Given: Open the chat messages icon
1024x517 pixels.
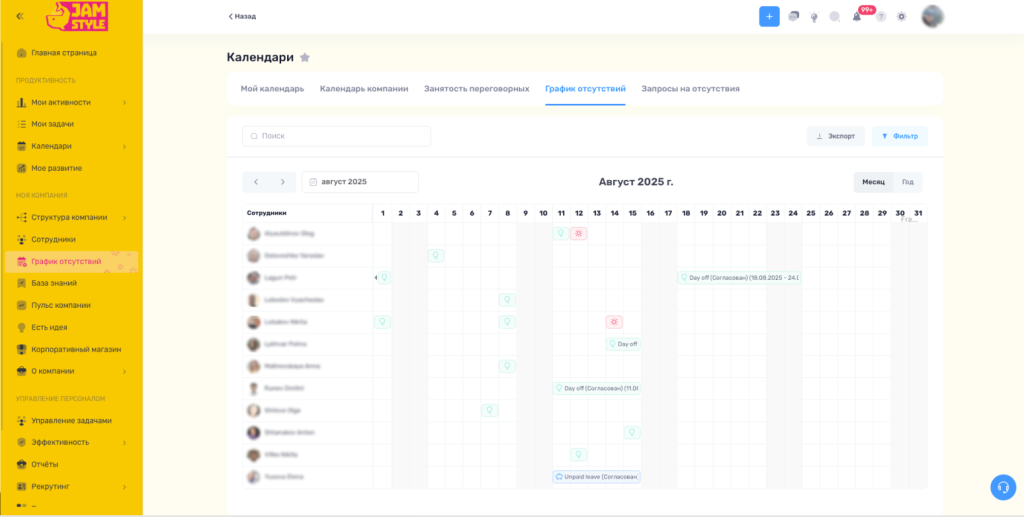Looking at the screenshot, I should 793,17.
